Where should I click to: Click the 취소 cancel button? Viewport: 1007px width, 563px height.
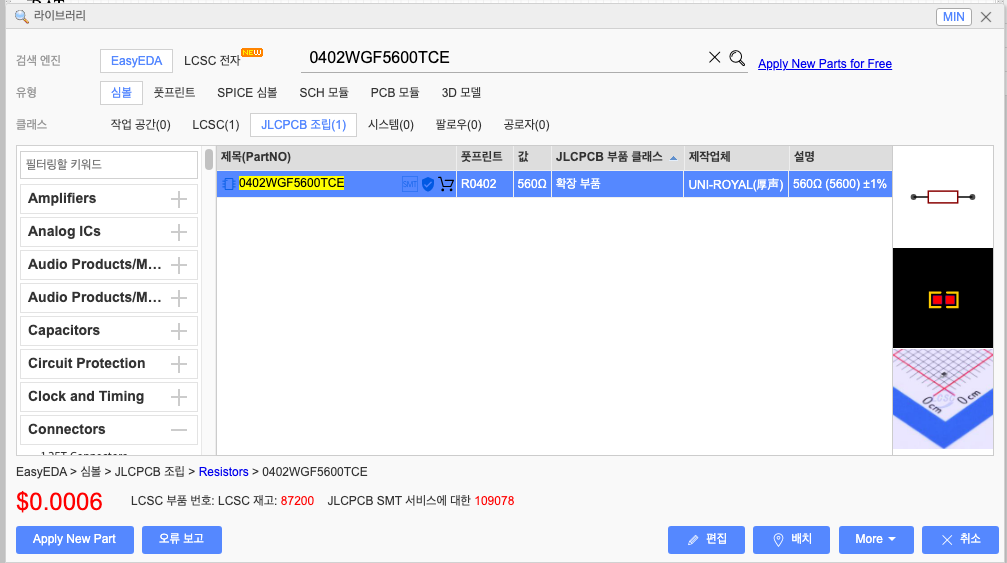click(x=960, y=540)
